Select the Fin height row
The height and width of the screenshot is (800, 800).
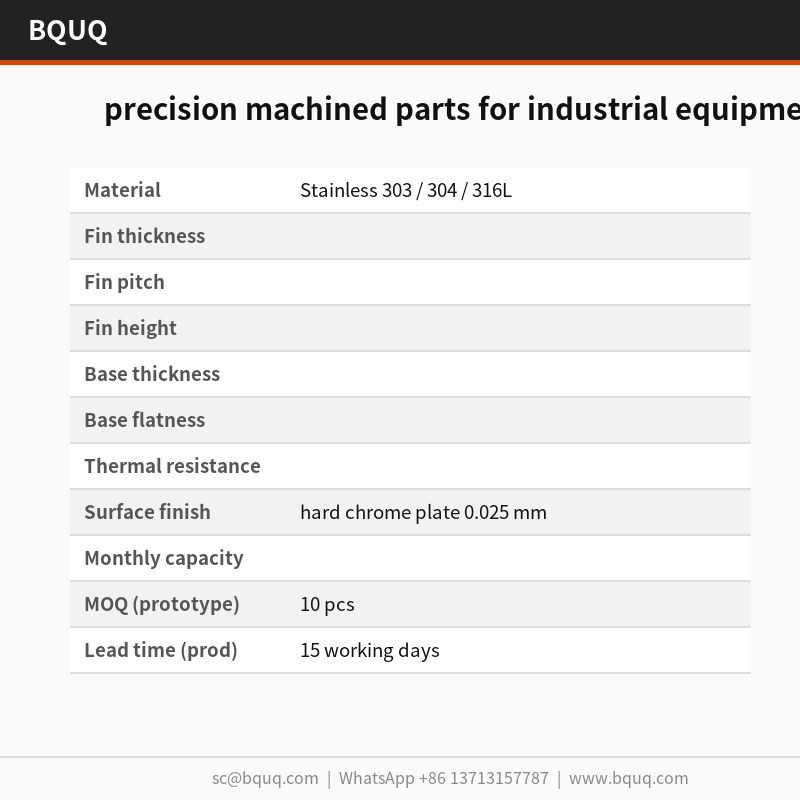410,328
